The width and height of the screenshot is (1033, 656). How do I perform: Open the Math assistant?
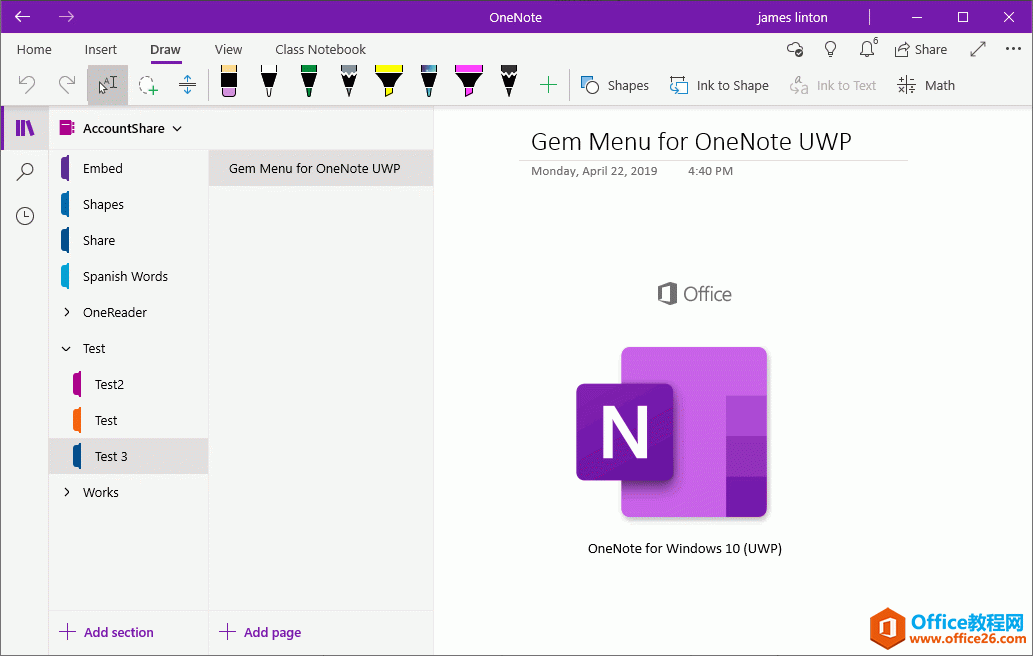(924, 85)
